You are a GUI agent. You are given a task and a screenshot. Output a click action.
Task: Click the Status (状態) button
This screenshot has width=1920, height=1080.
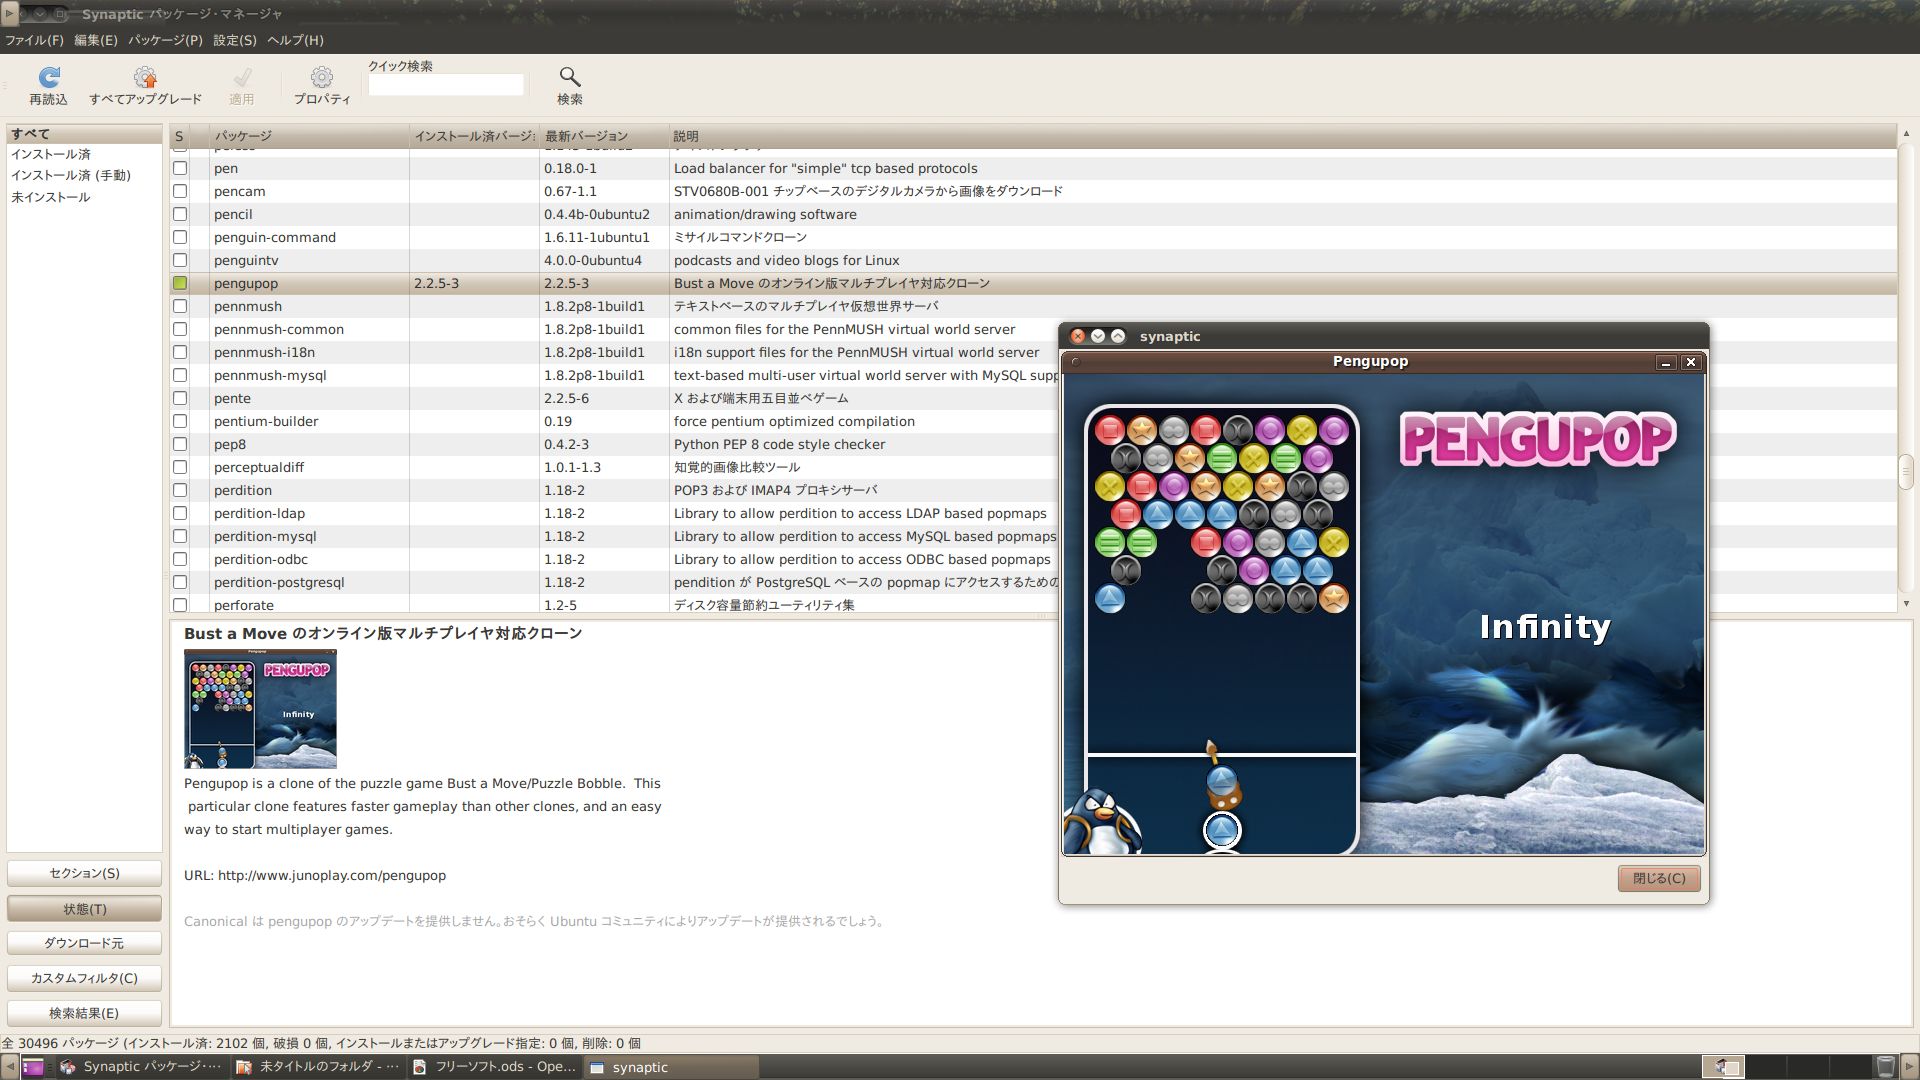(84, 909)
